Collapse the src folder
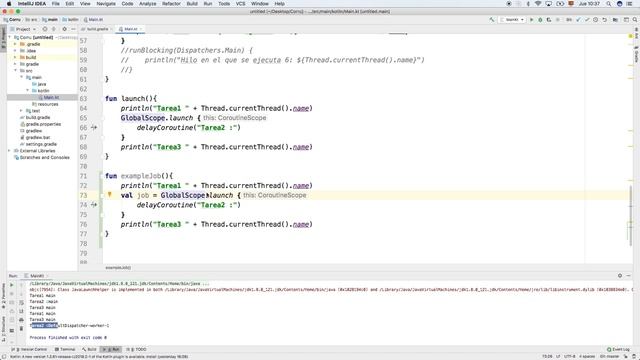The height and width of the screenshot is (360, 640). click(x=15, y=71)
